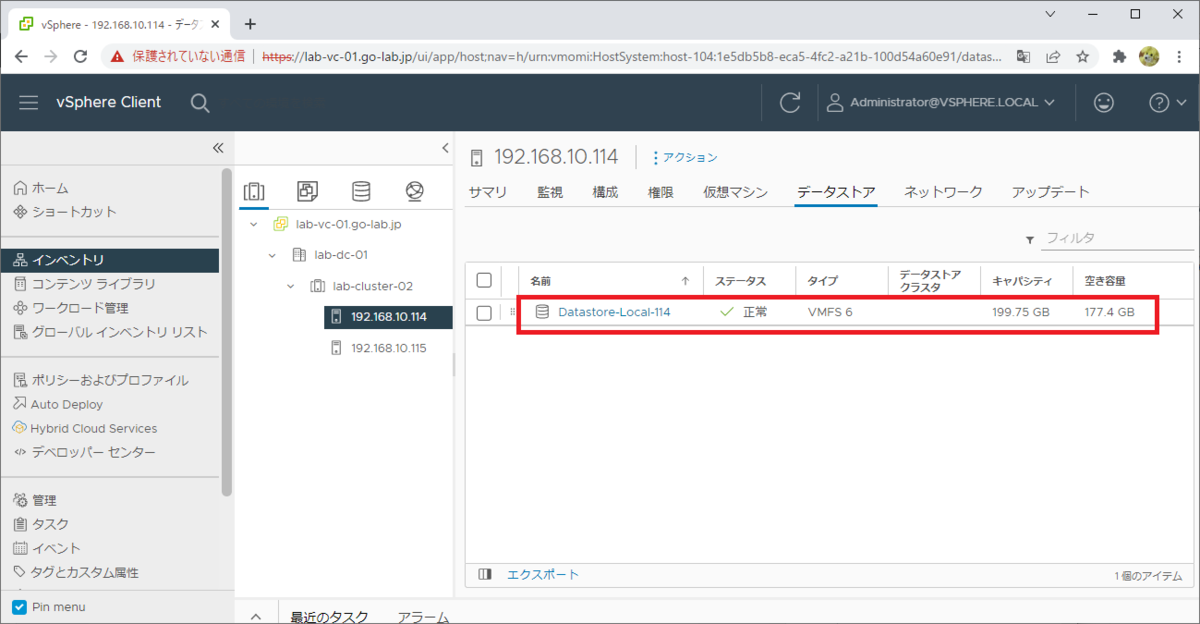This screenshot has height=624, width=1200.
Task: Switch to the ネットワーク tab
Action: [x=943, y=192]
